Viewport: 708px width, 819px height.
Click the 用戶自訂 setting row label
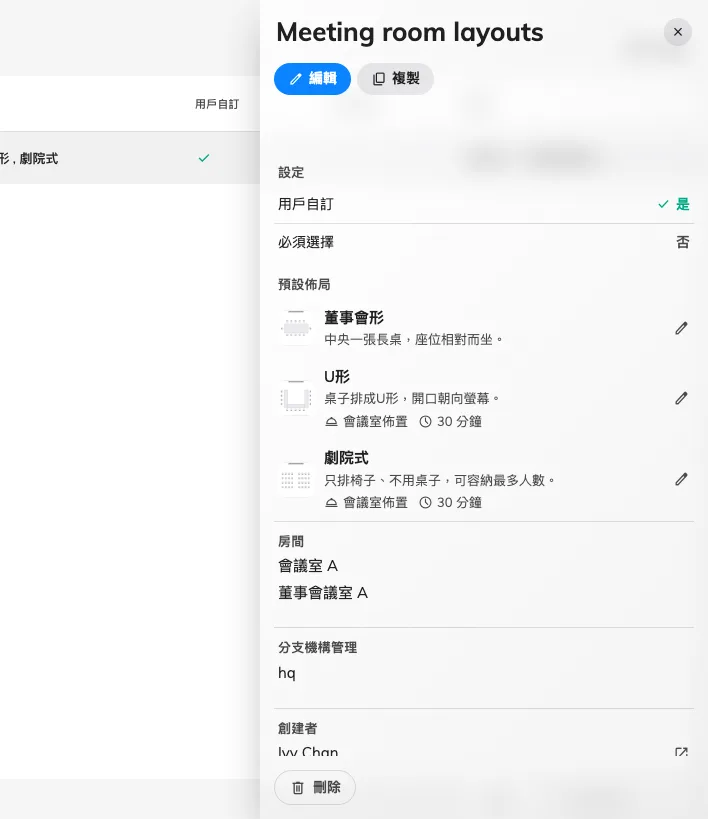coord(306,204)
